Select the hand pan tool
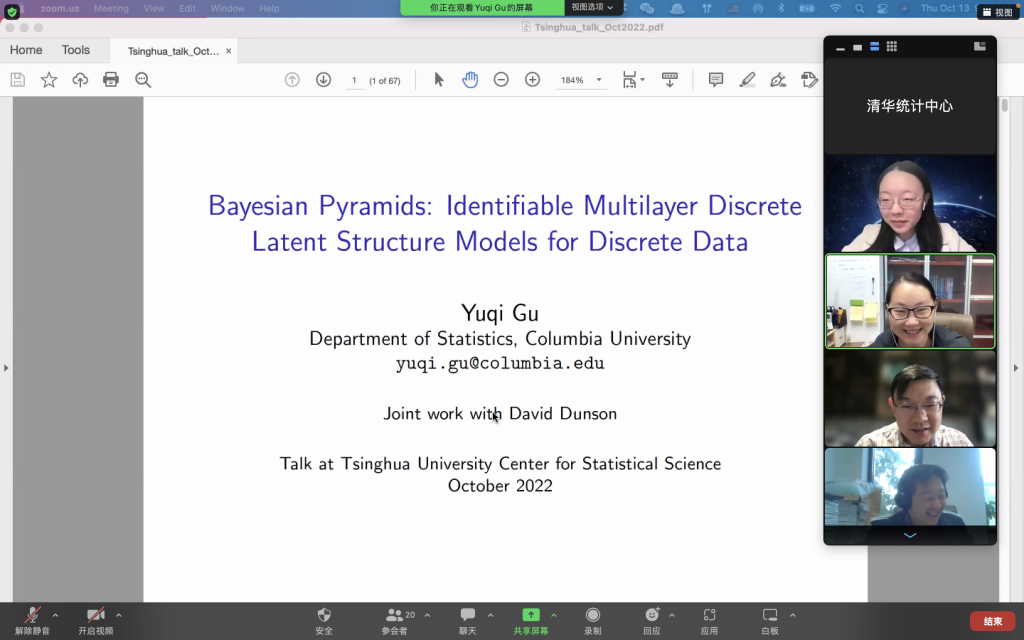The width and height of the screenshot is (1024, 640). pyautogui.click(x=470, y=80)
